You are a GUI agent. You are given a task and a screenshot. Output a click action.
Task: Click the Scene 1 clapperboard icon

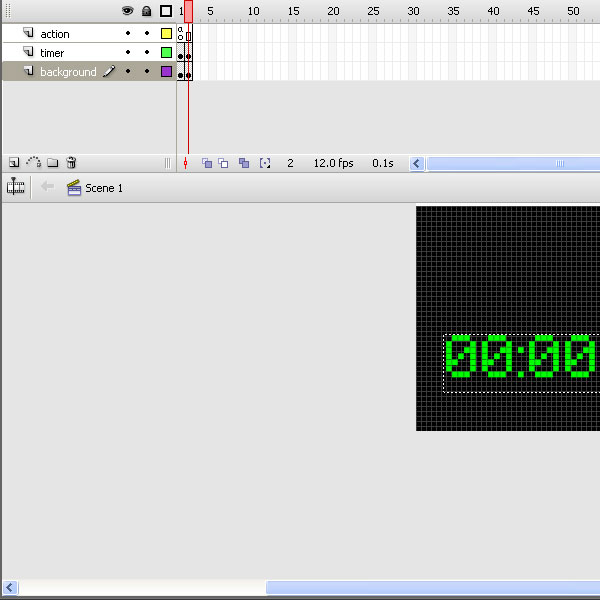point(74,188)
